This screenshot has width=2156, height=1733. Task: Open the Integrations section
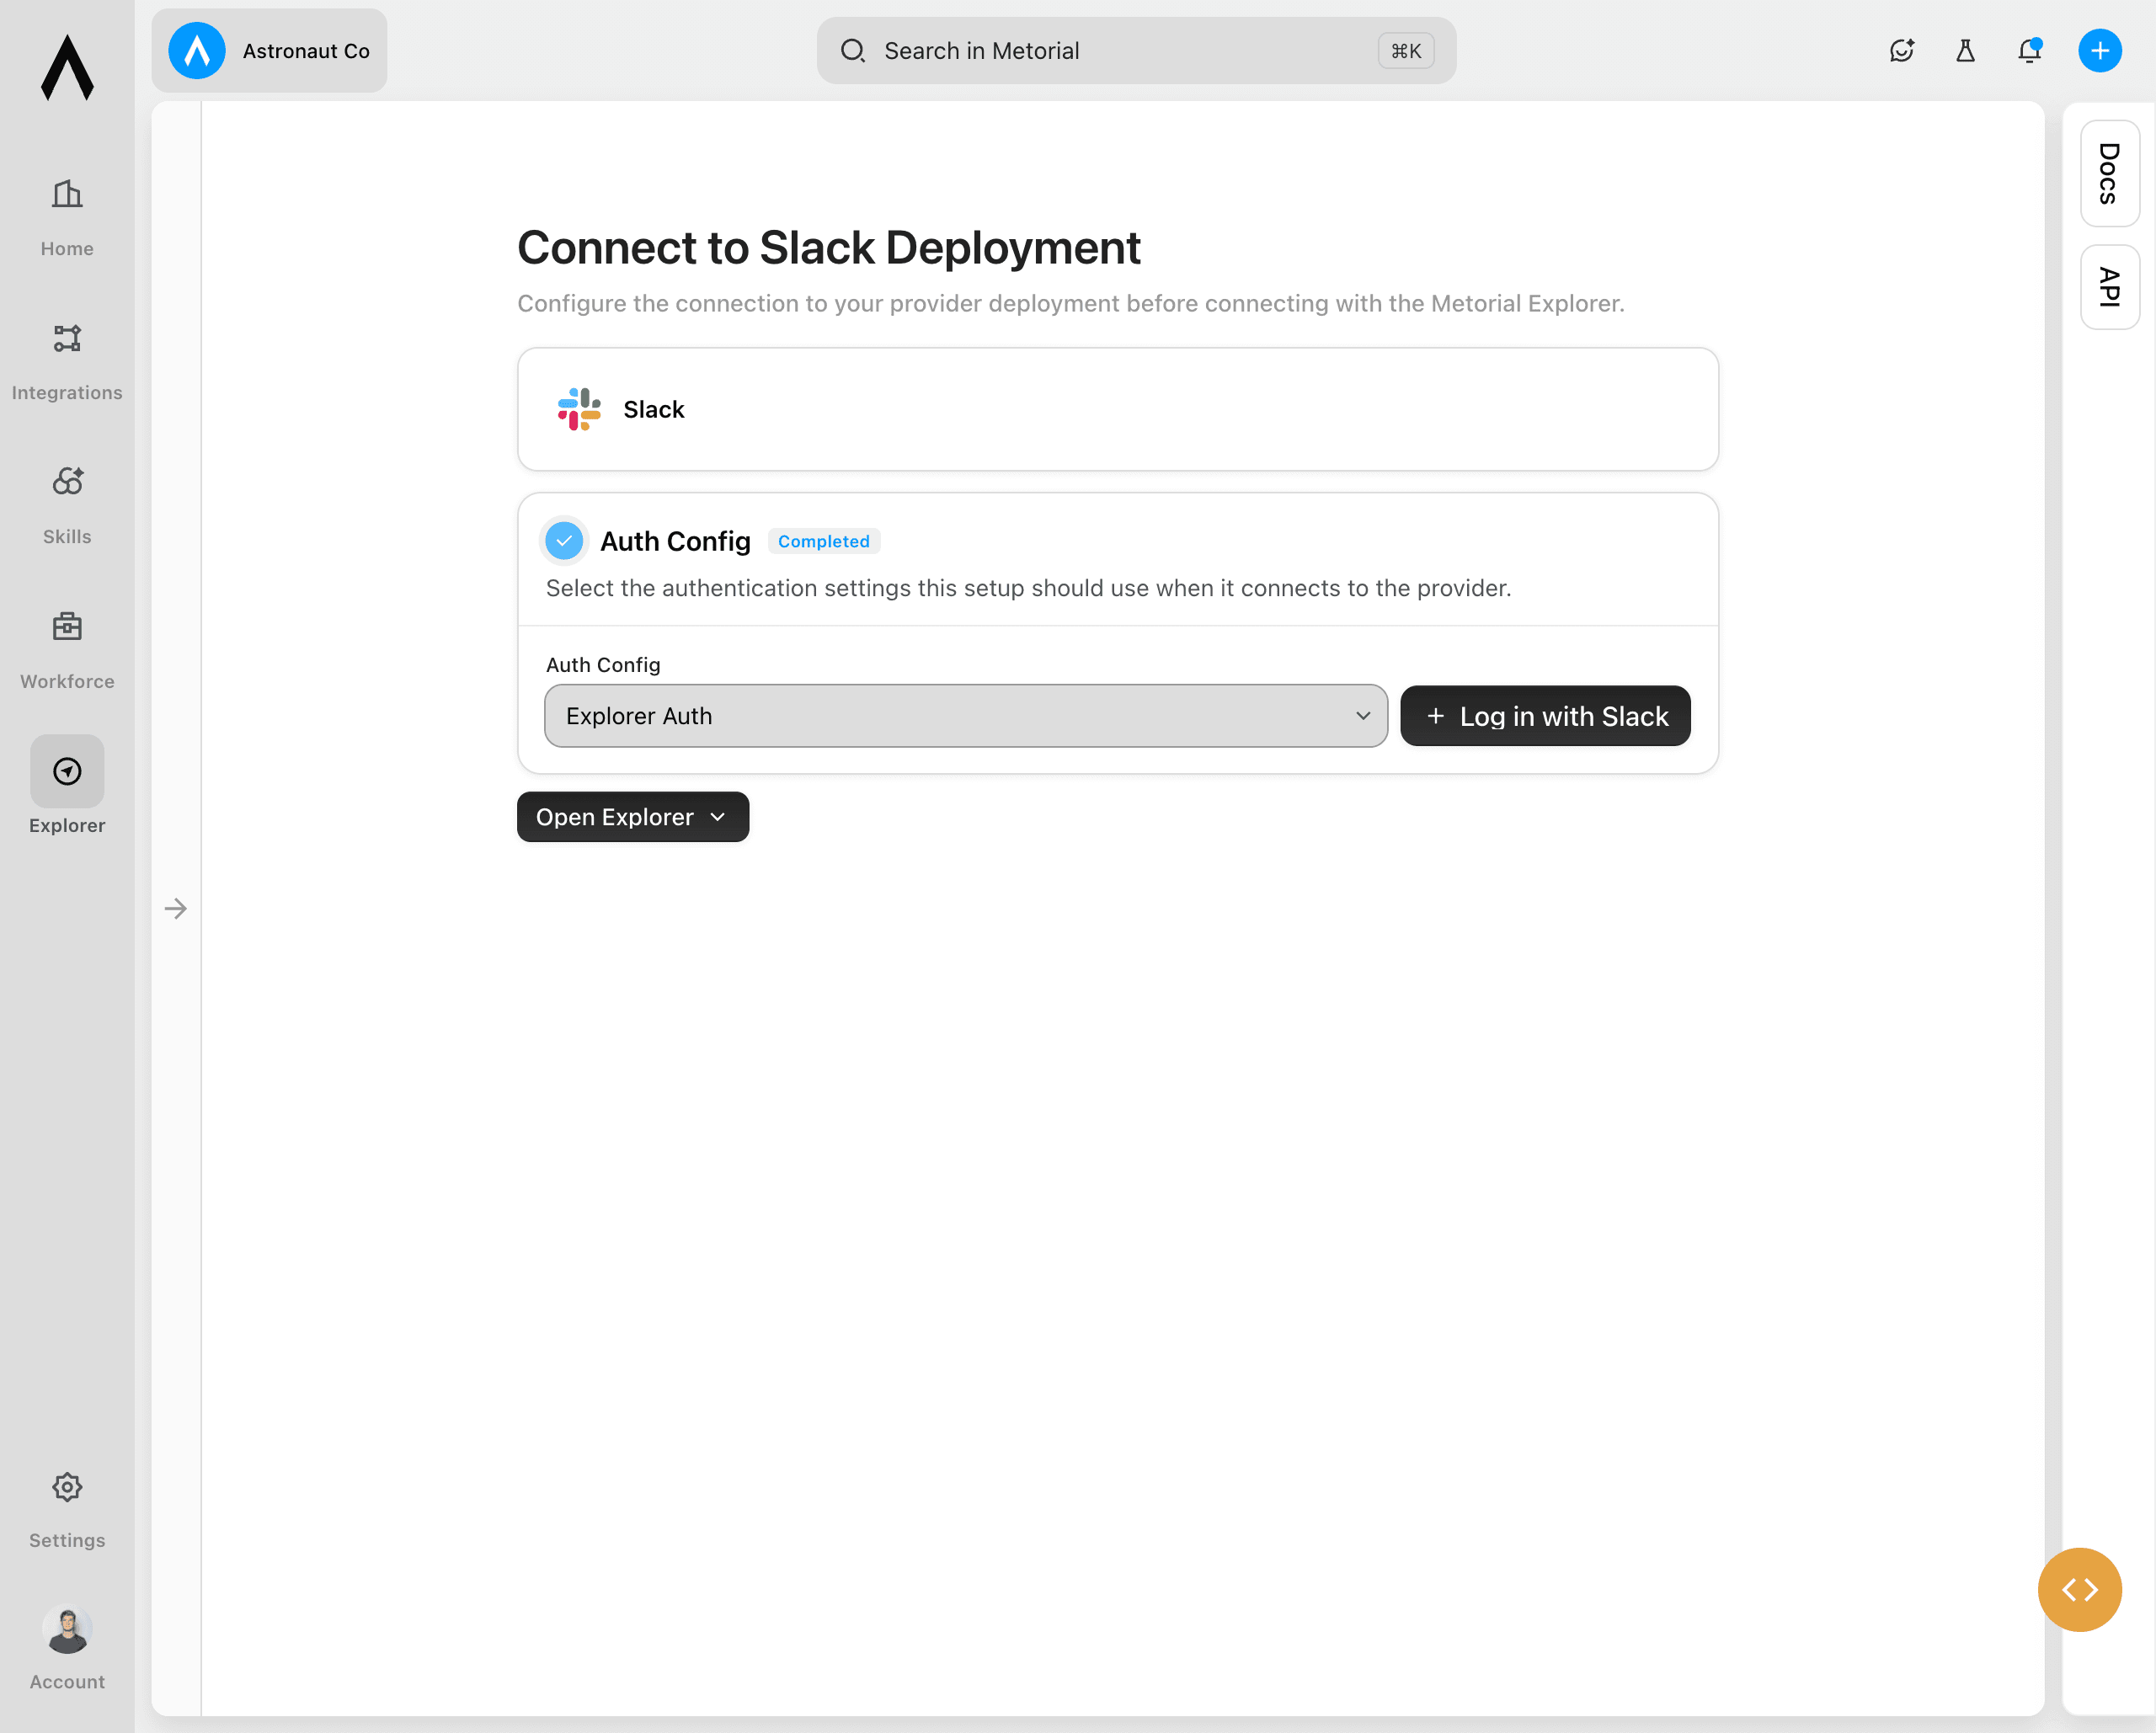67,362
